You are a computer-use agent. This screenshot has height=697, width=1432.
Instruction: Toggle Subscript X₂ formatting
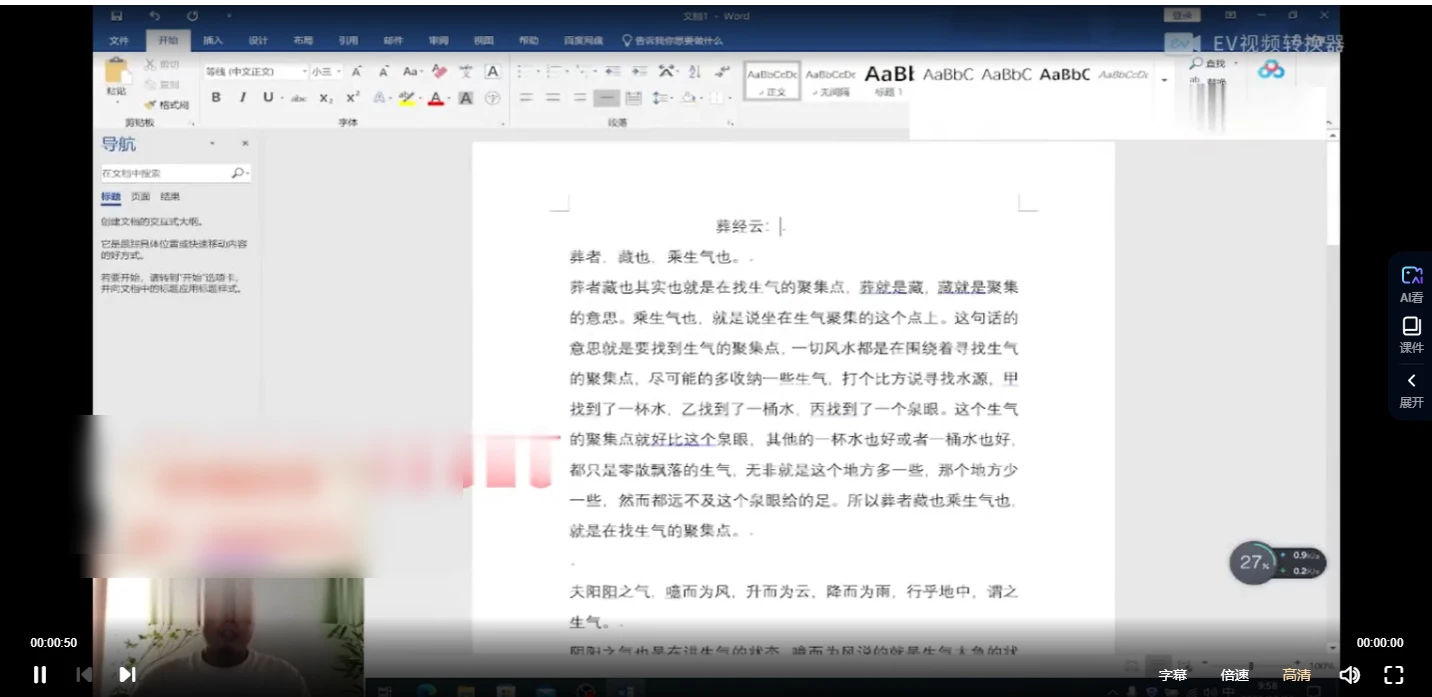tap(326, 98)
